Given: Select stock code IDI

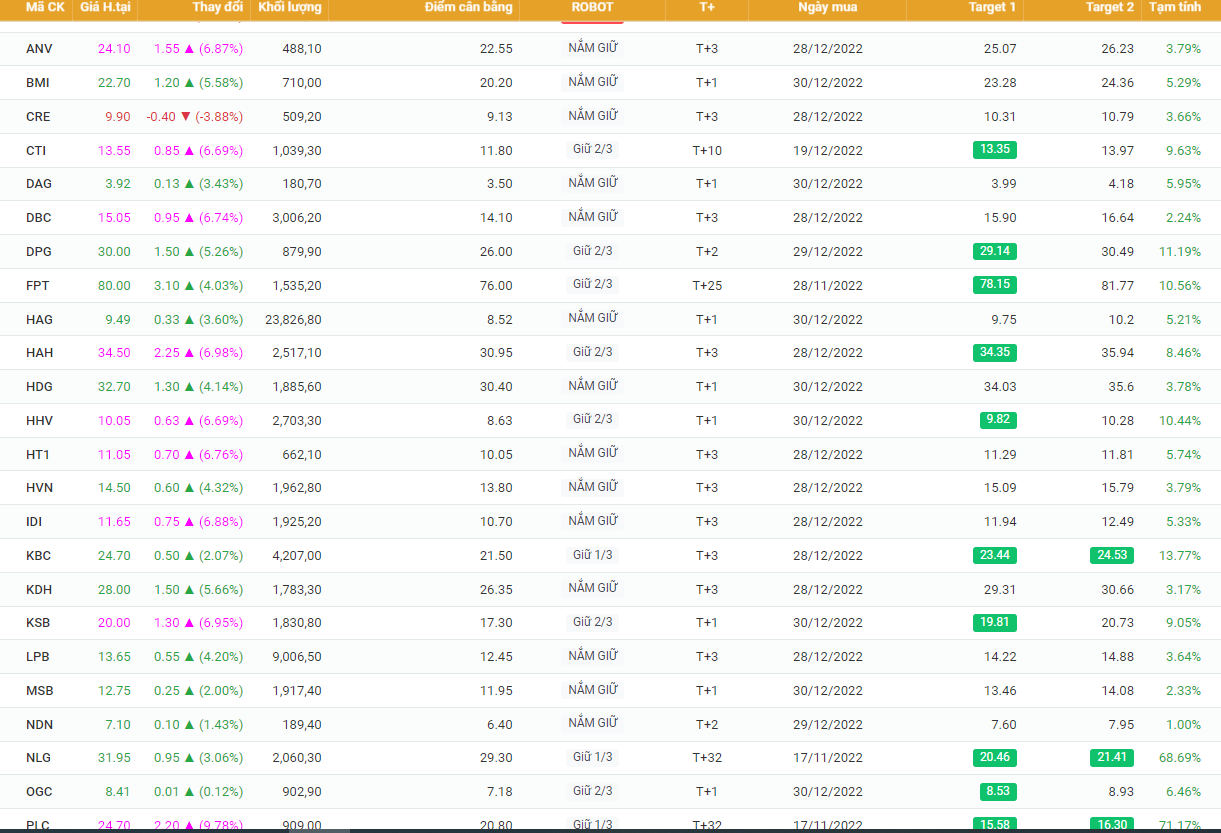Looking at the screenshot, I should (34, 522).
